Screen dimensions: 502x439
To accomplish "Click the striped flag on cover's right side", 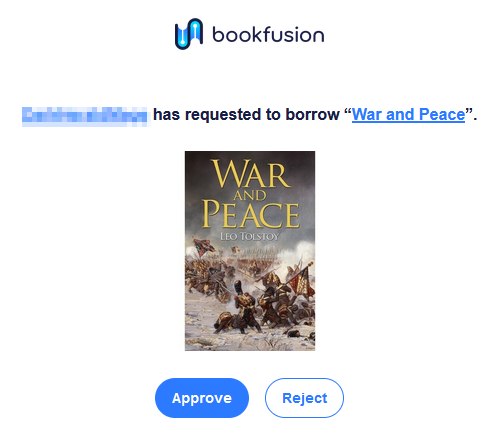I will tap(302, 282).
